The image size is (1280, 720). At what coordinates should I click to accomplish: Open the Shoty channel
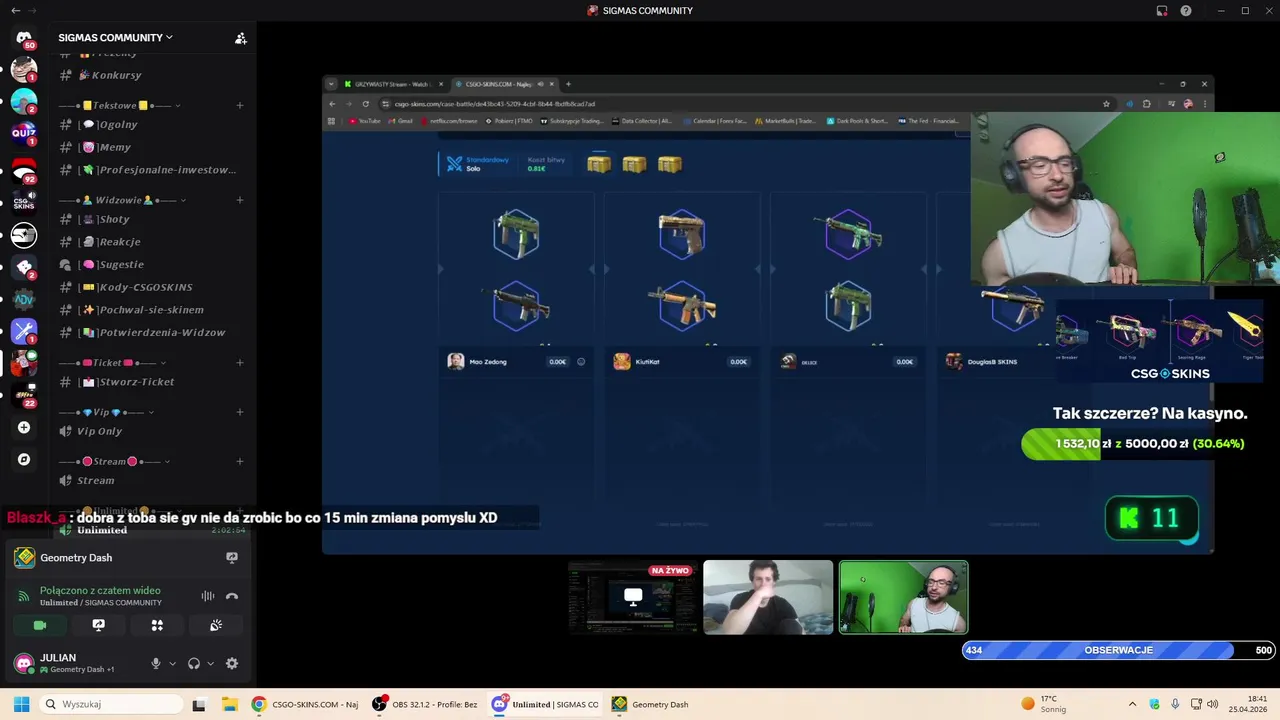(x=150, y=219)
